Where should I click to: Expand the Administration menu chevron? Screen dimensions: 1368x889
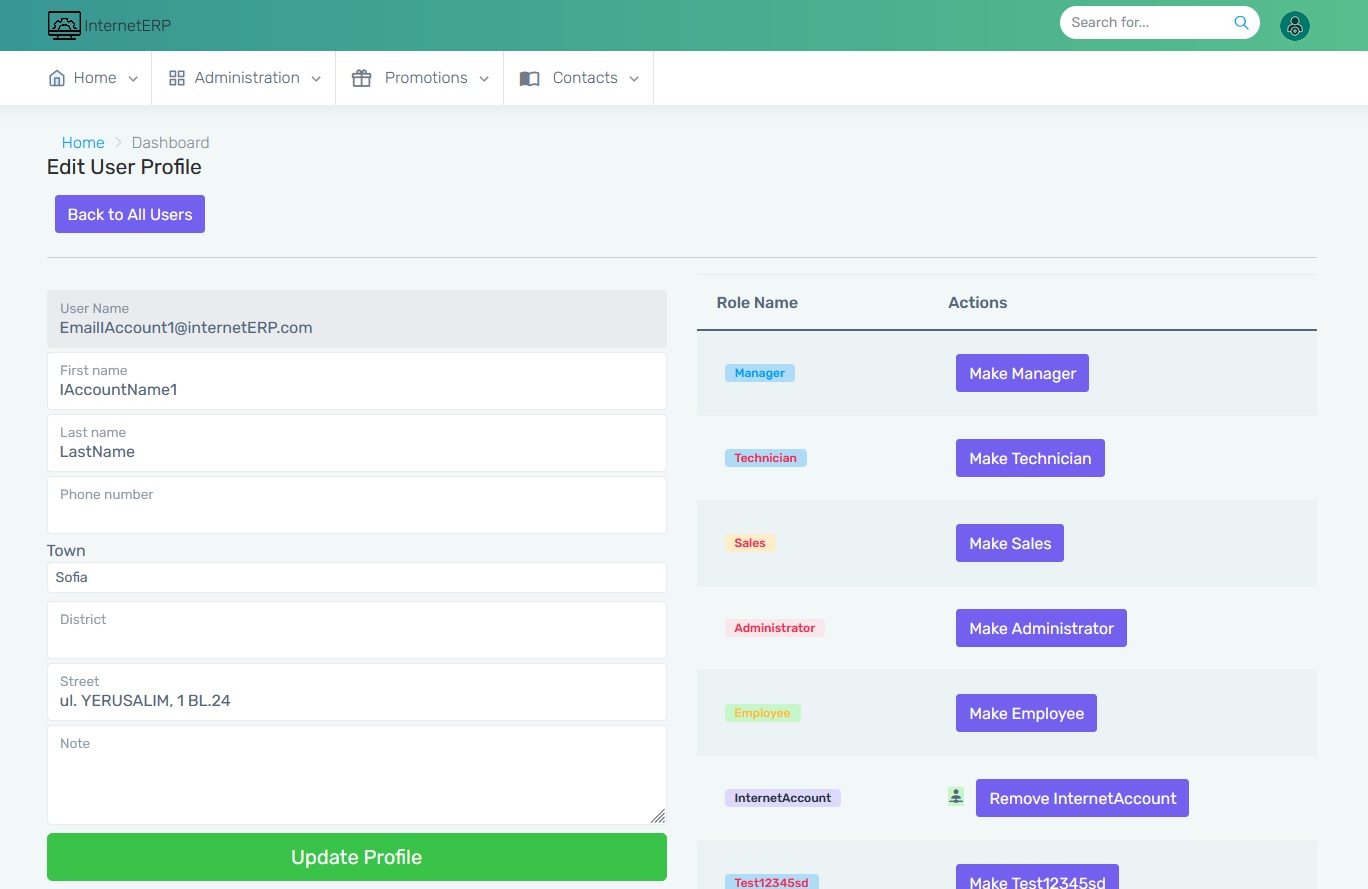click(x=316, y=79)
